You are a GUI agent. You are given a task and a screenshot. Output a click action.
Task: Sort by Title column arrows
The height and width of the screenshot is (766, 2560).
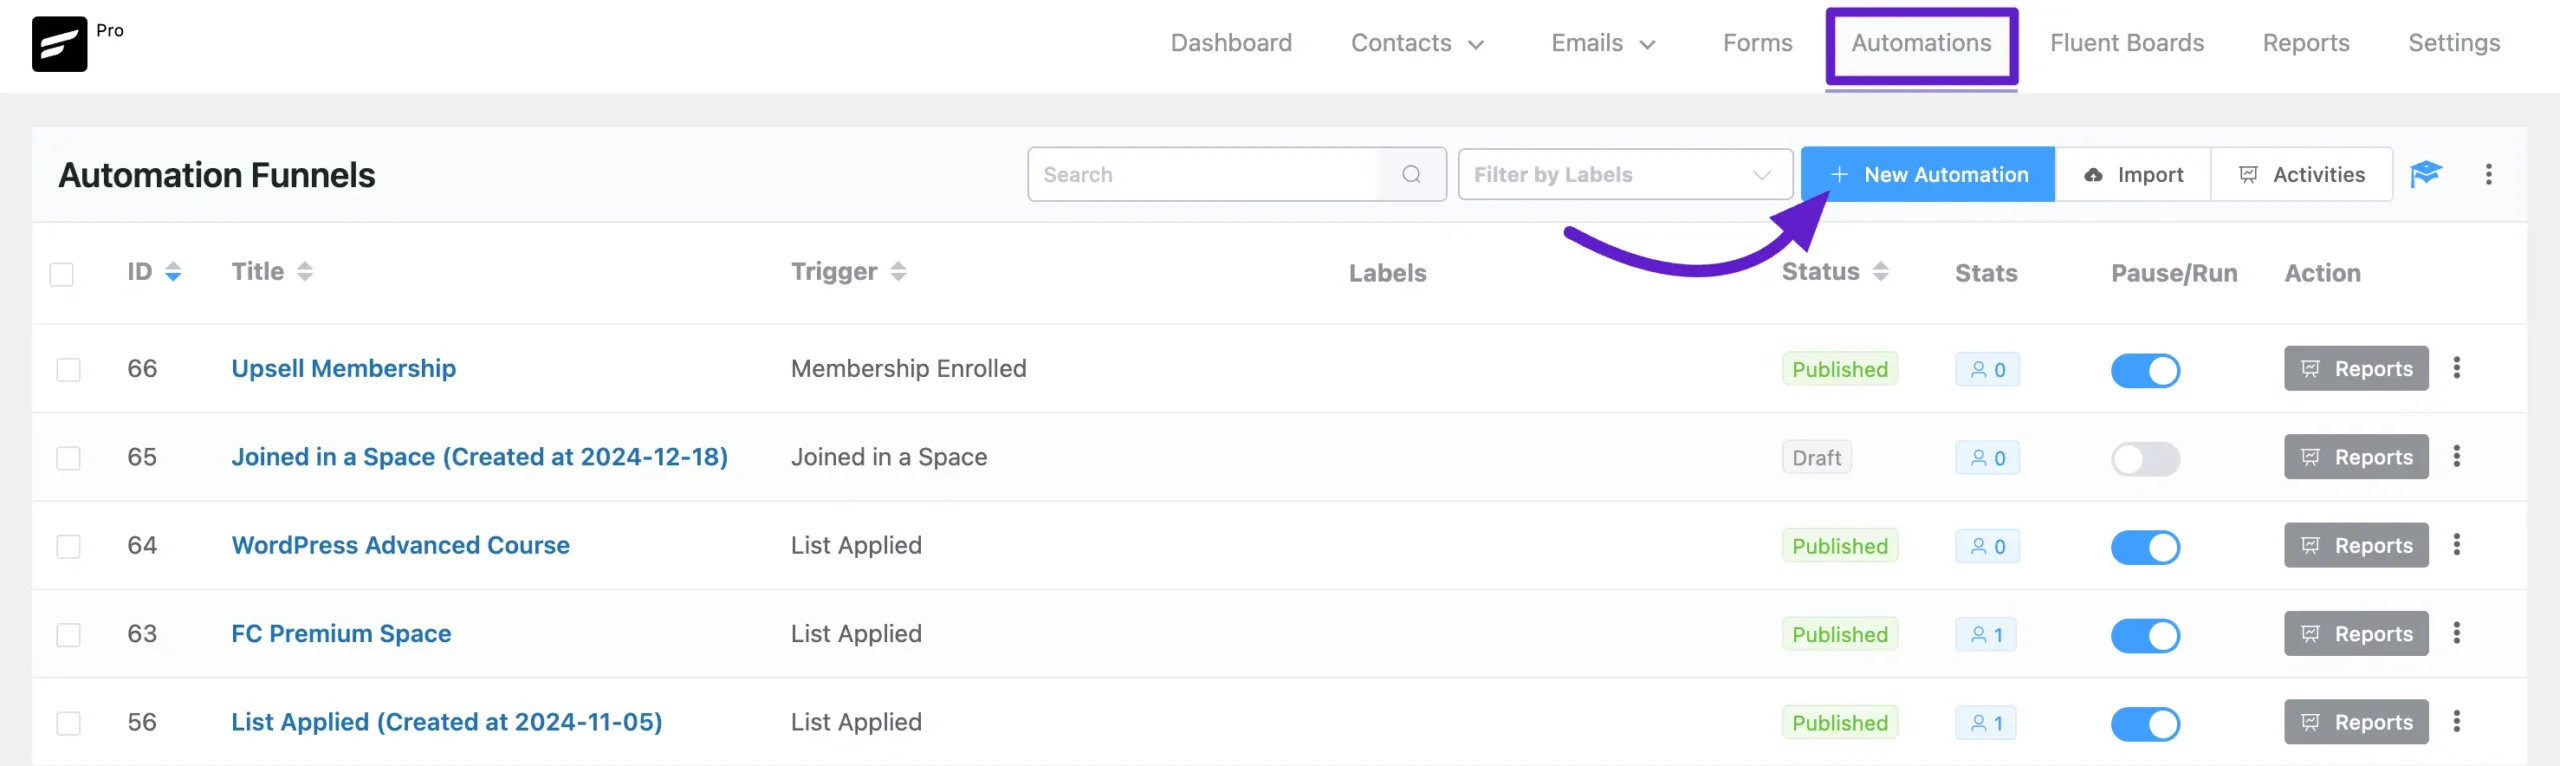tap(305, 272)
